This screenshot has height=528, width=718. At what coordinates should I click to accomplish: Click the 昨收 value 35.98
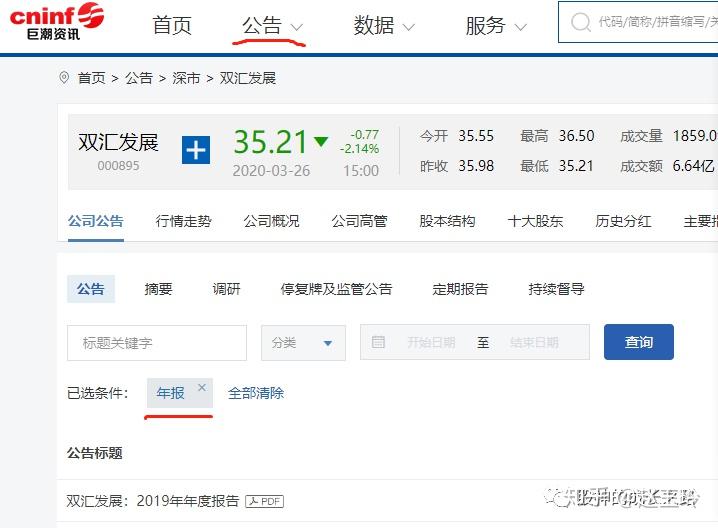coord(476,166)
